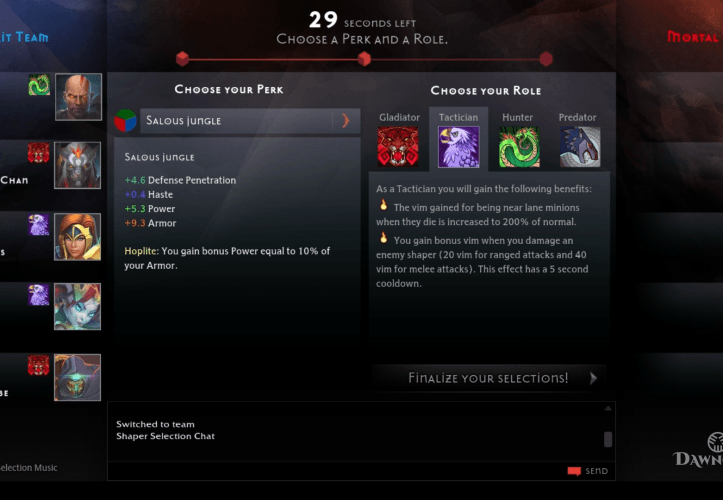Image resolution: width=723 pixels, height=500 pixels.
Task: Click the chat text input field
Action: click(x=337, y=471)
